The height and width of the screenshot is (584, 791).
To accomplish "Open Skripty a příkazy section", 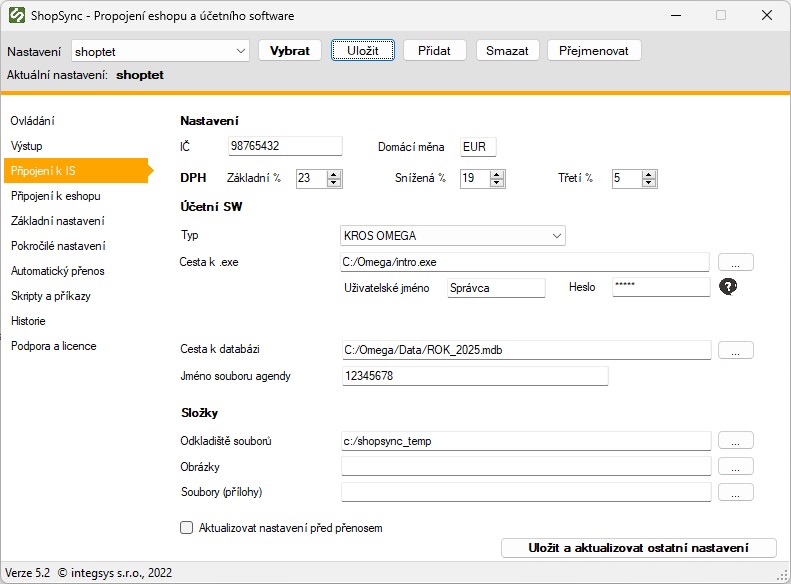I will click(x=50, y=296).
